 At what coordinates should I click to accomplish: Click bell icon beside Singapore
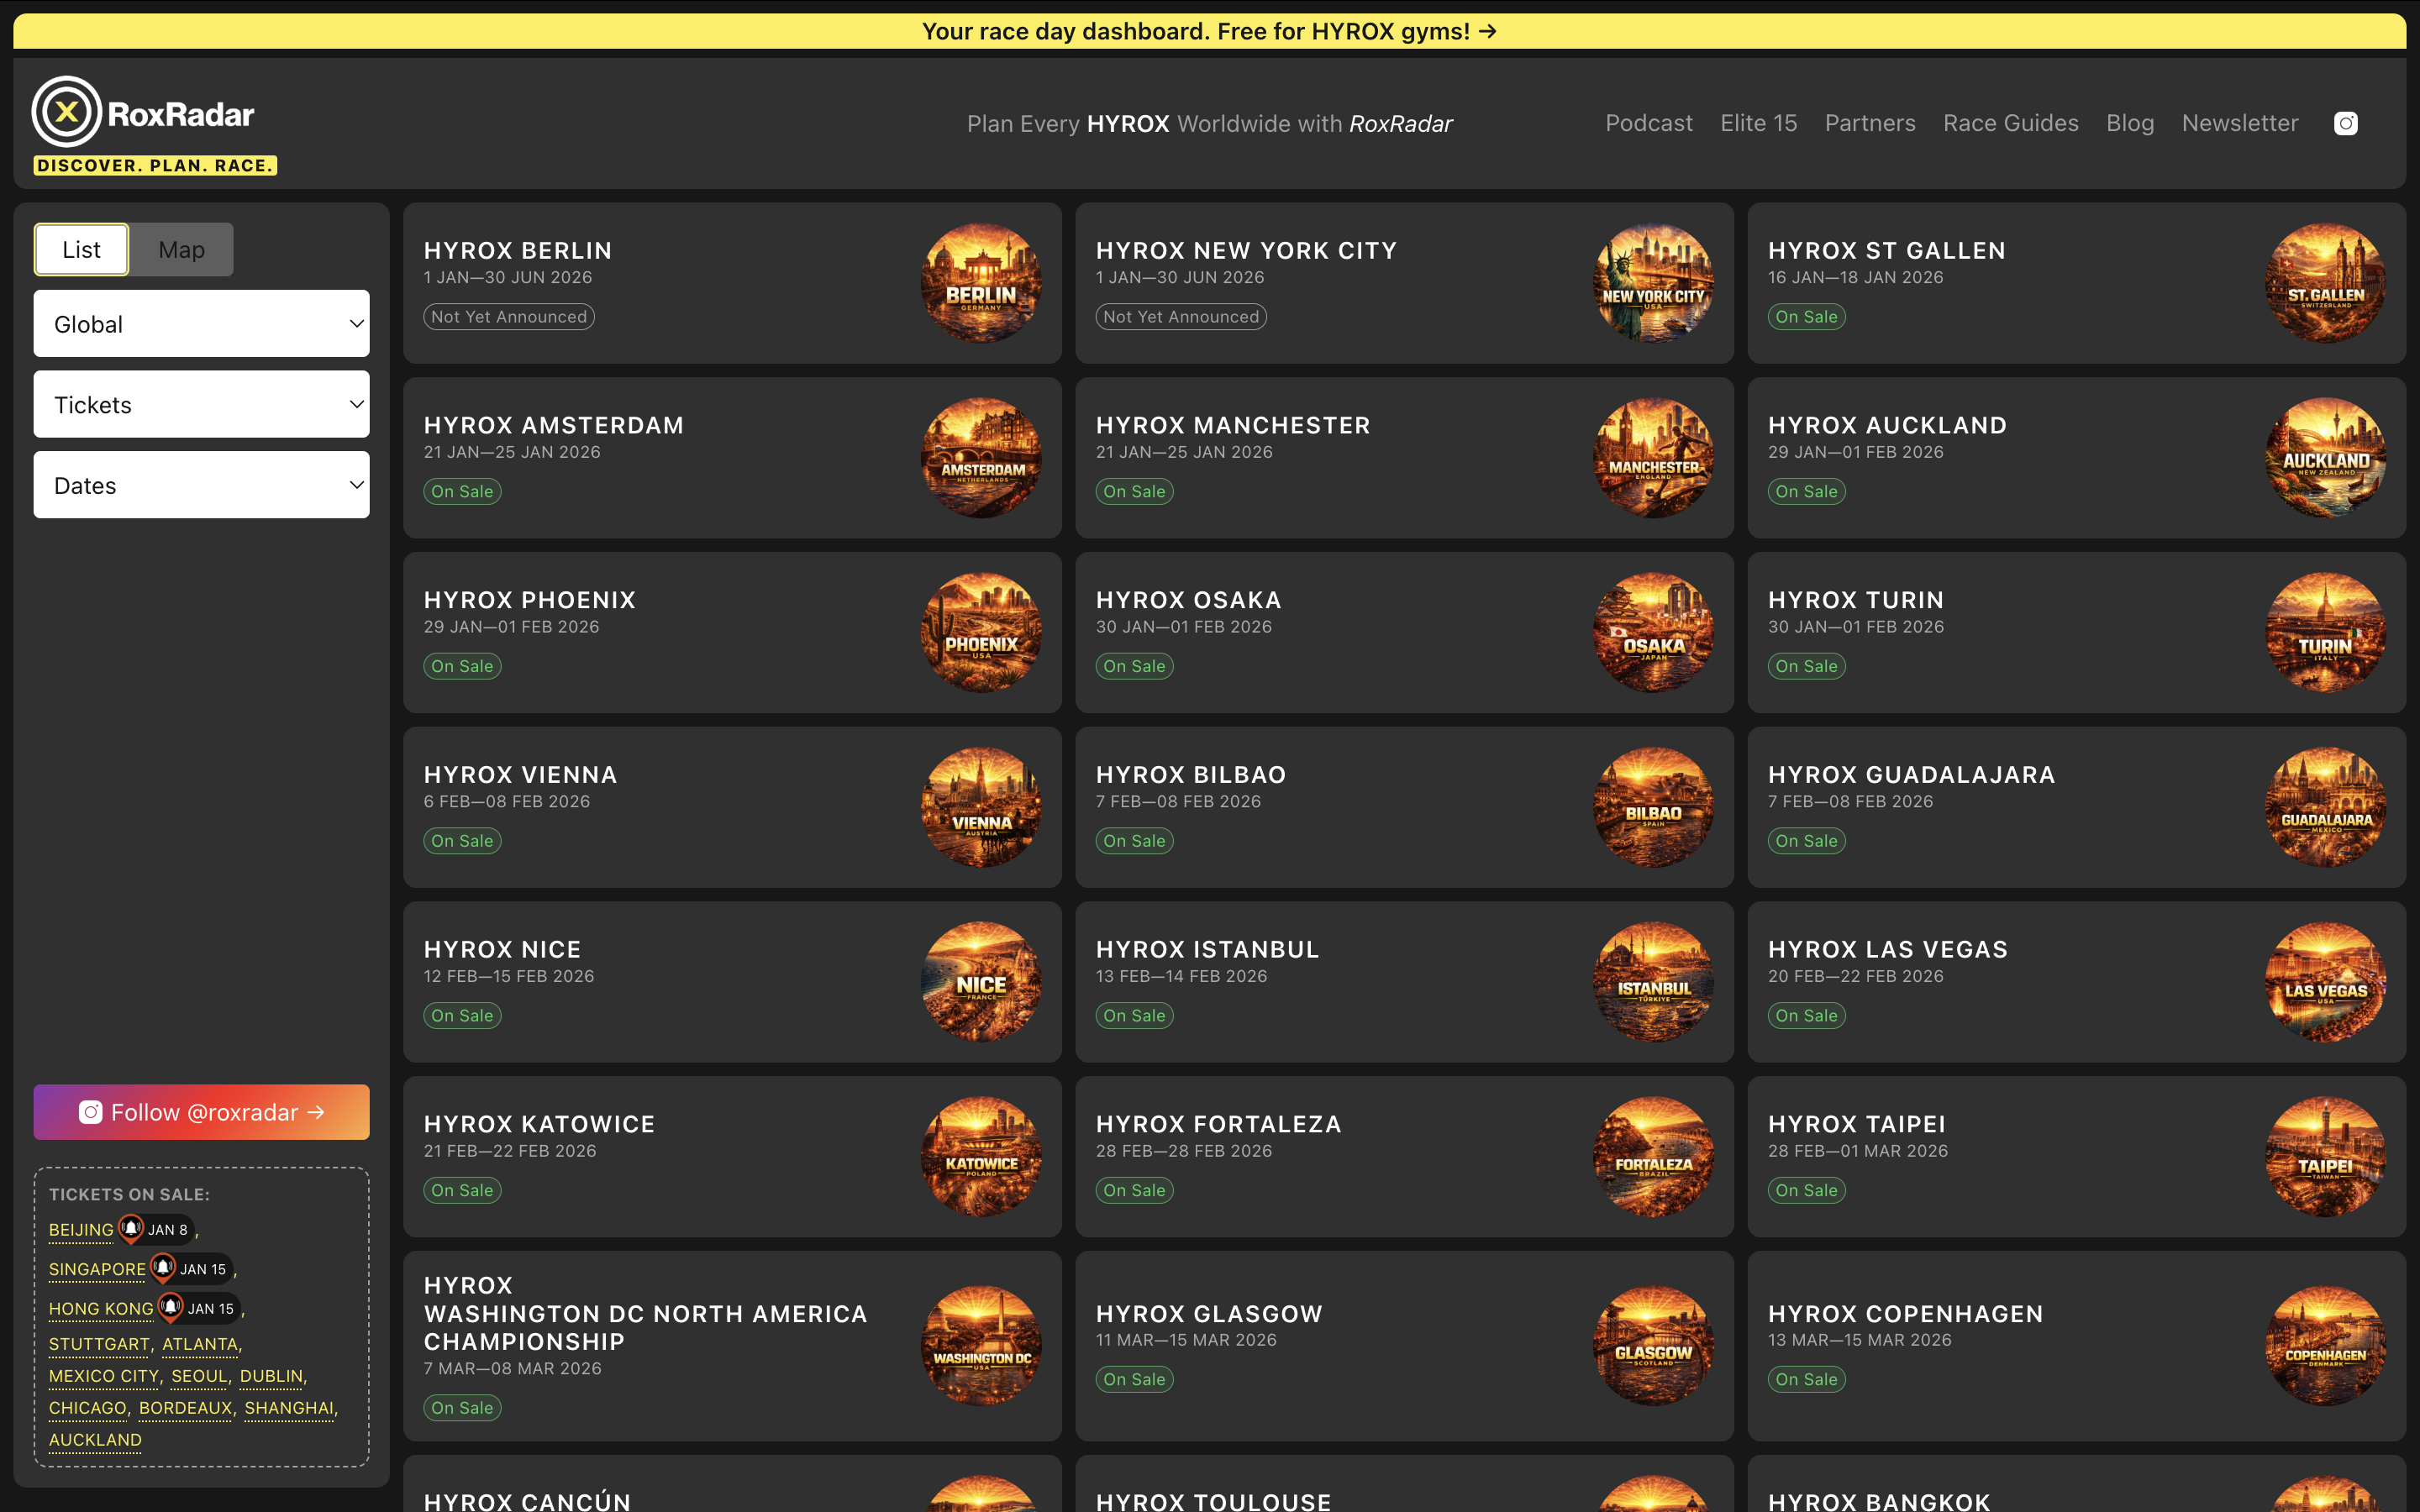[x=163, y=1267]
